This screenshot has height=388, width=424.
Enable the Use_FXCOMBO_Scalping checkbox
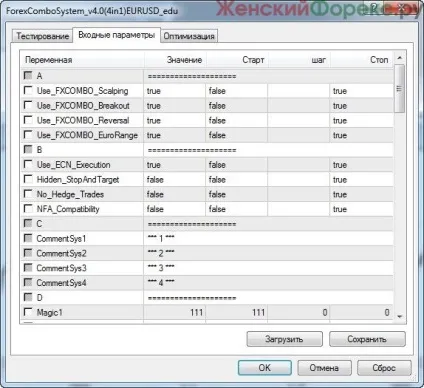click(x=28, y=90)
